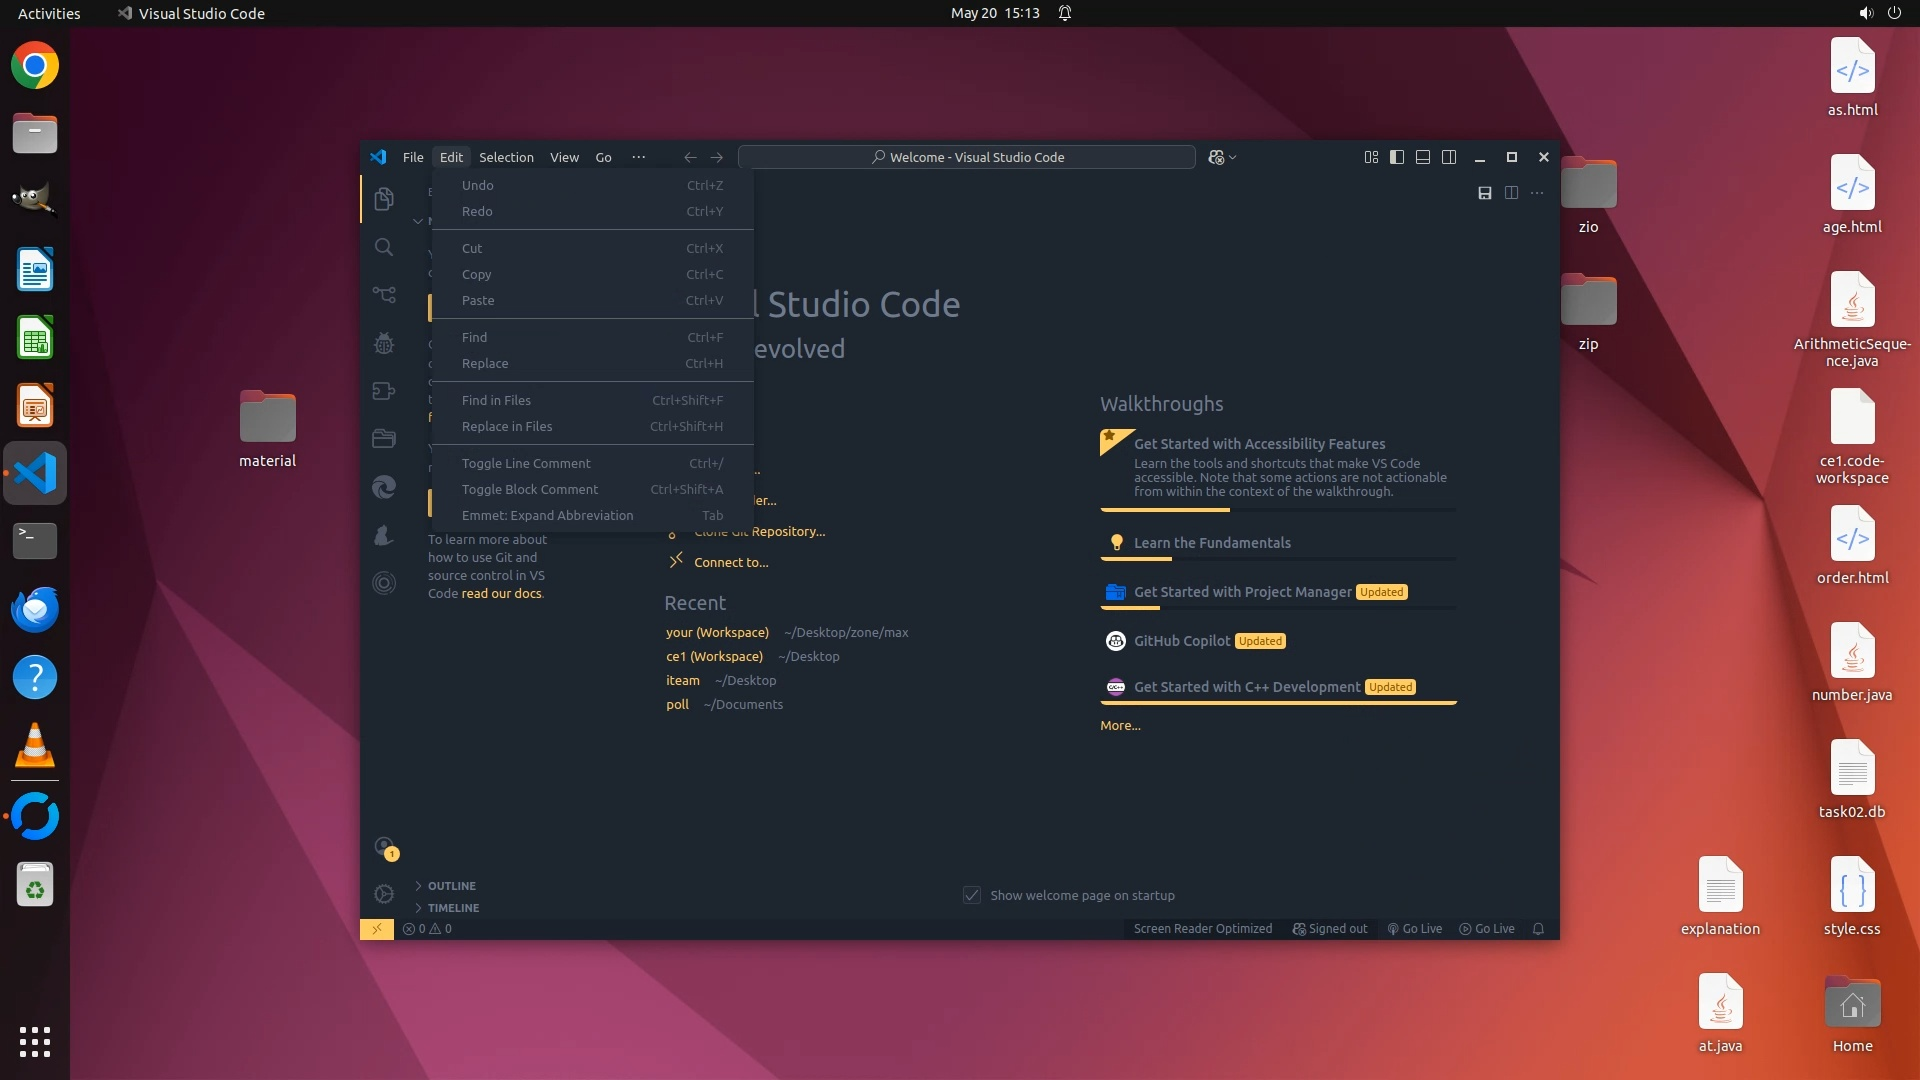Open the 'read our docs' link
Screen dimensions: 1920x1080
pyautogui.click(x=501, y=593)
